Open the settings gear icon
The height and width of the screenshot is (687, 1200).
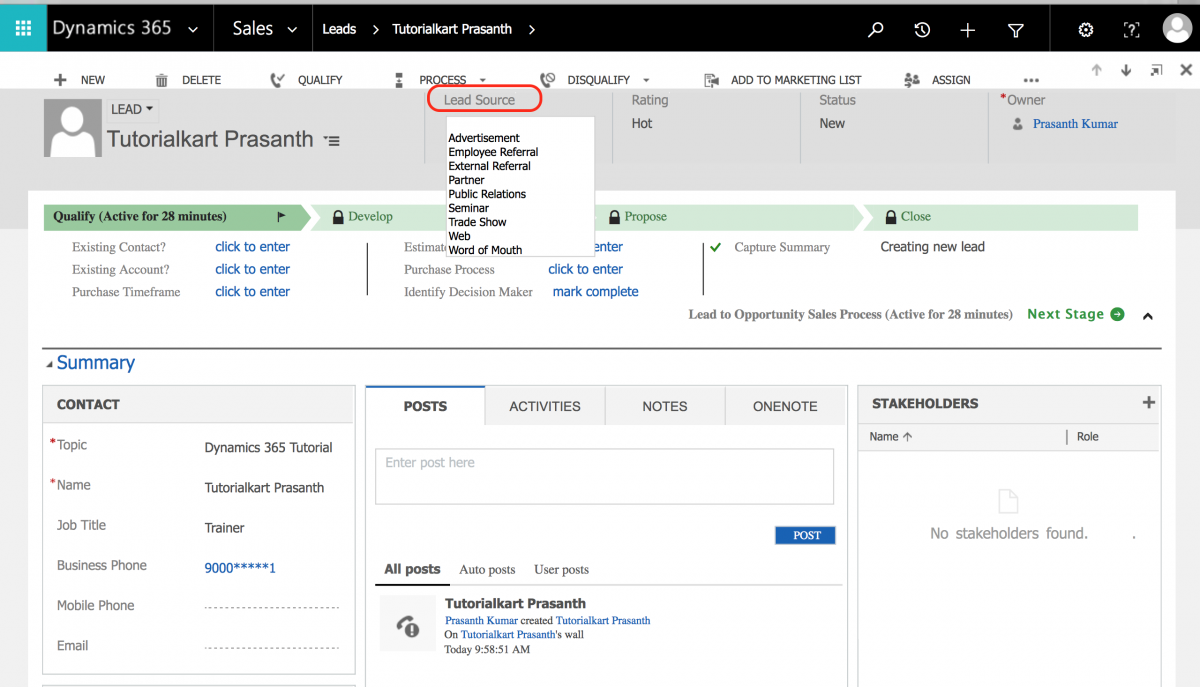(x=1086, y=30)
